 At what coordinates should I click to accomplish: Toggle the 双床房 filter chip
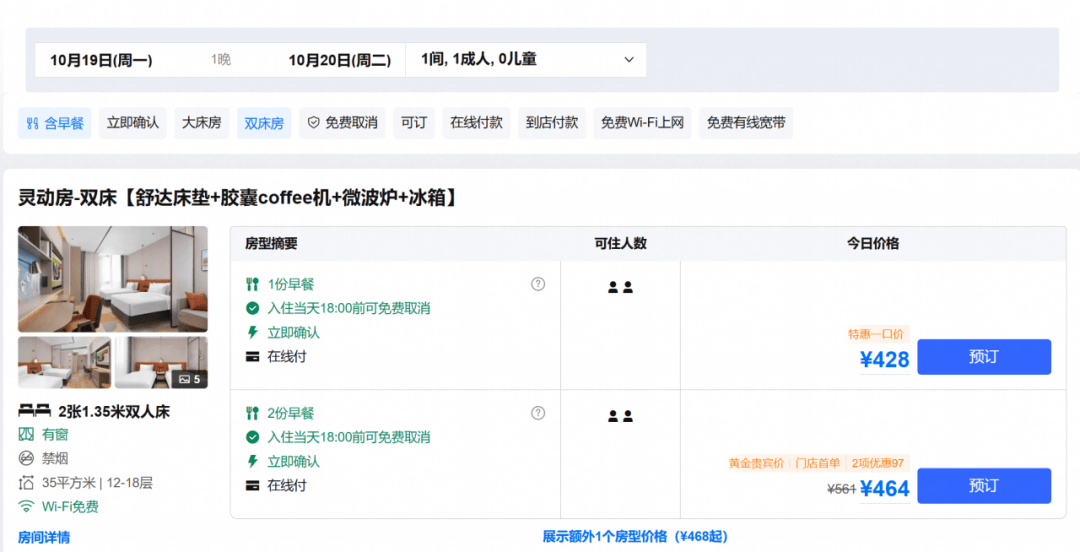(x=264, y=123)
